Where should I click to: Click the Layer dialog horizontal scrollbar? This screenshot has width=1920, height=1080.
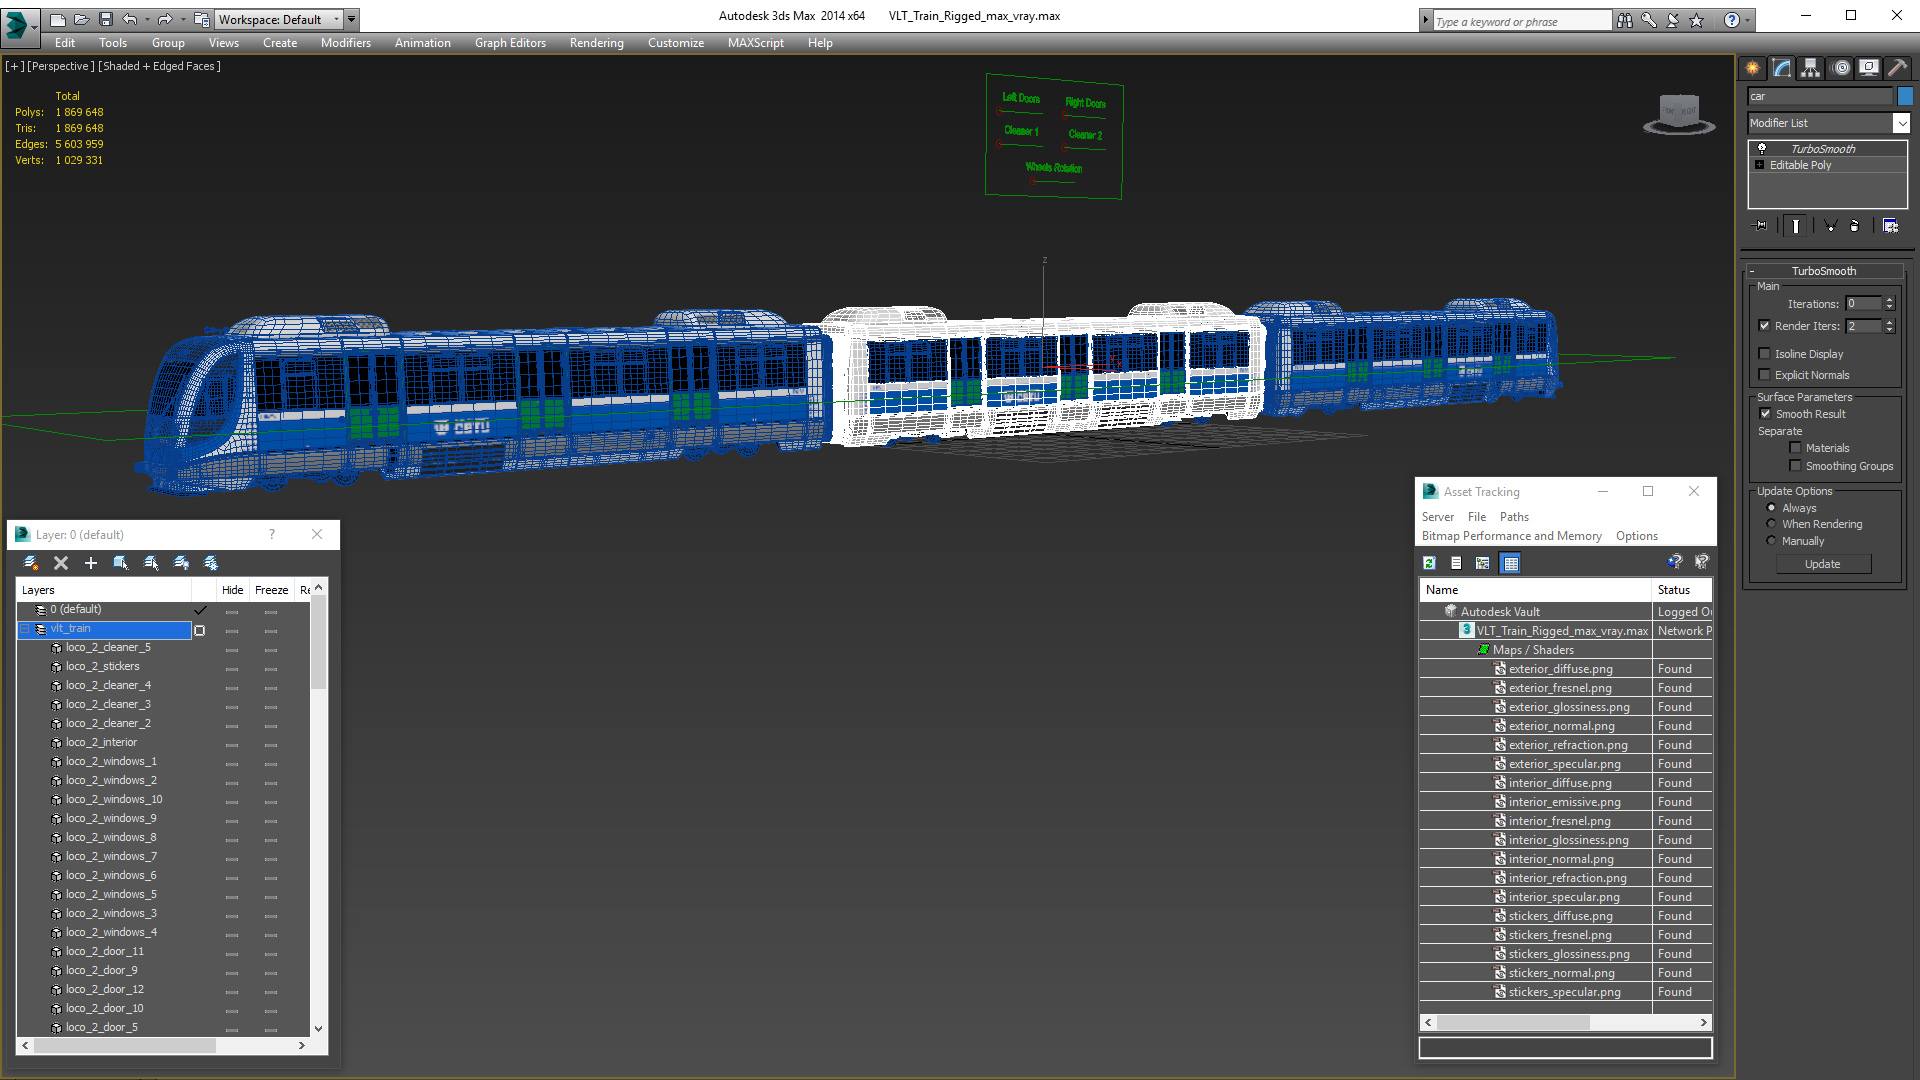point(125,1045)
